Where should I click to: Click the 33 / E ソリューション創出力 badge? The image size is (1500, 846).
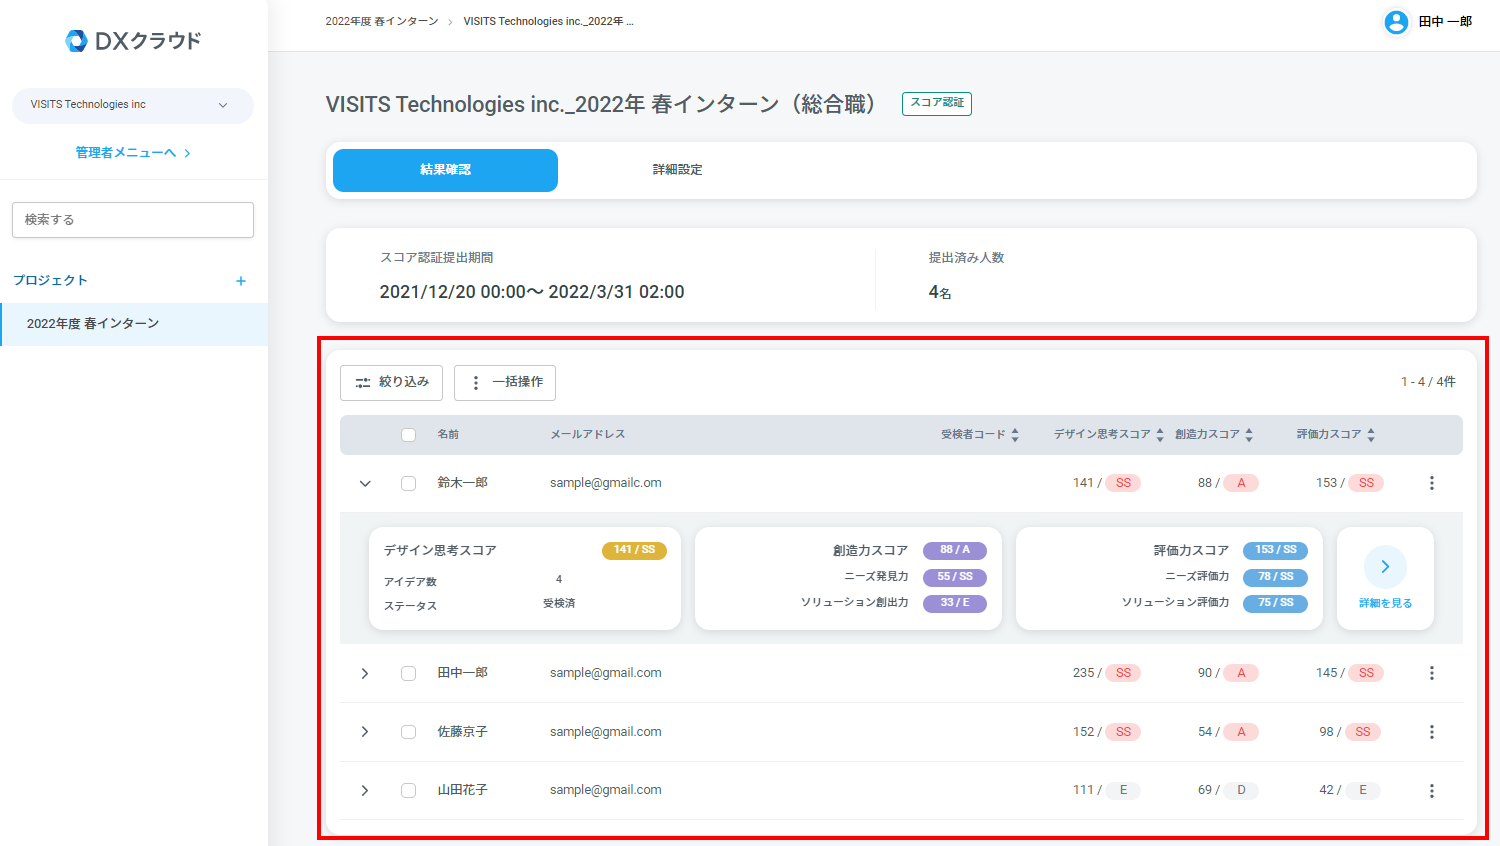[x=955, y=603]
